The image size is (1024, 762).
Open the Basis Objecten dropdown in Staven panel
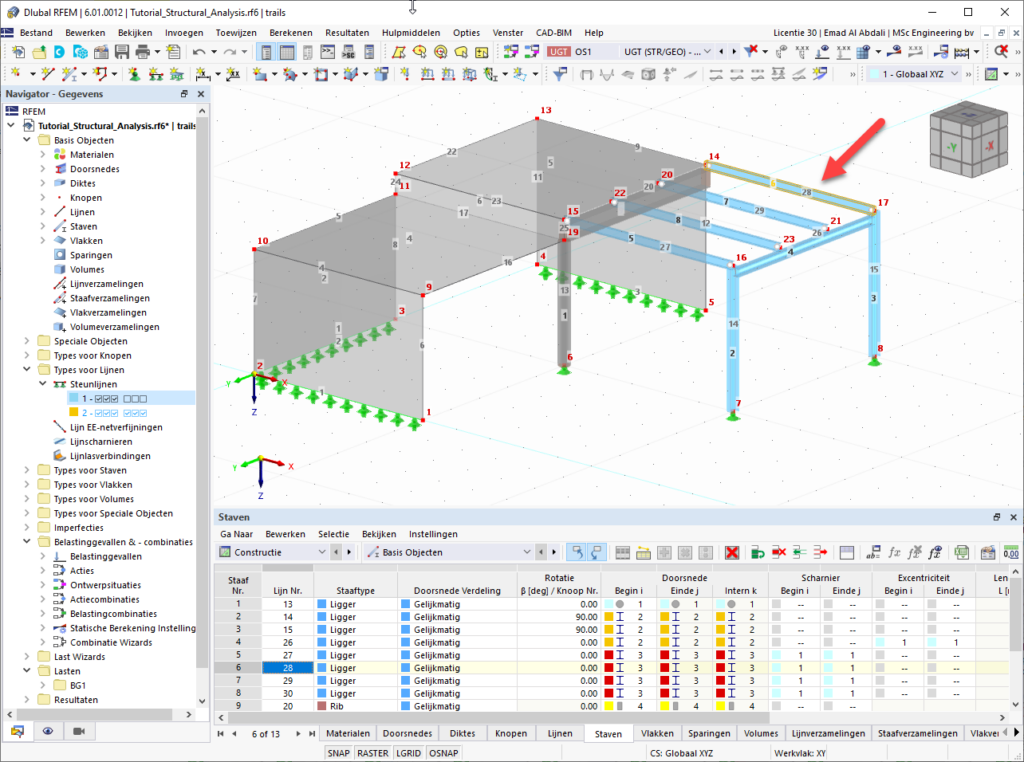(x=526, y=552)
